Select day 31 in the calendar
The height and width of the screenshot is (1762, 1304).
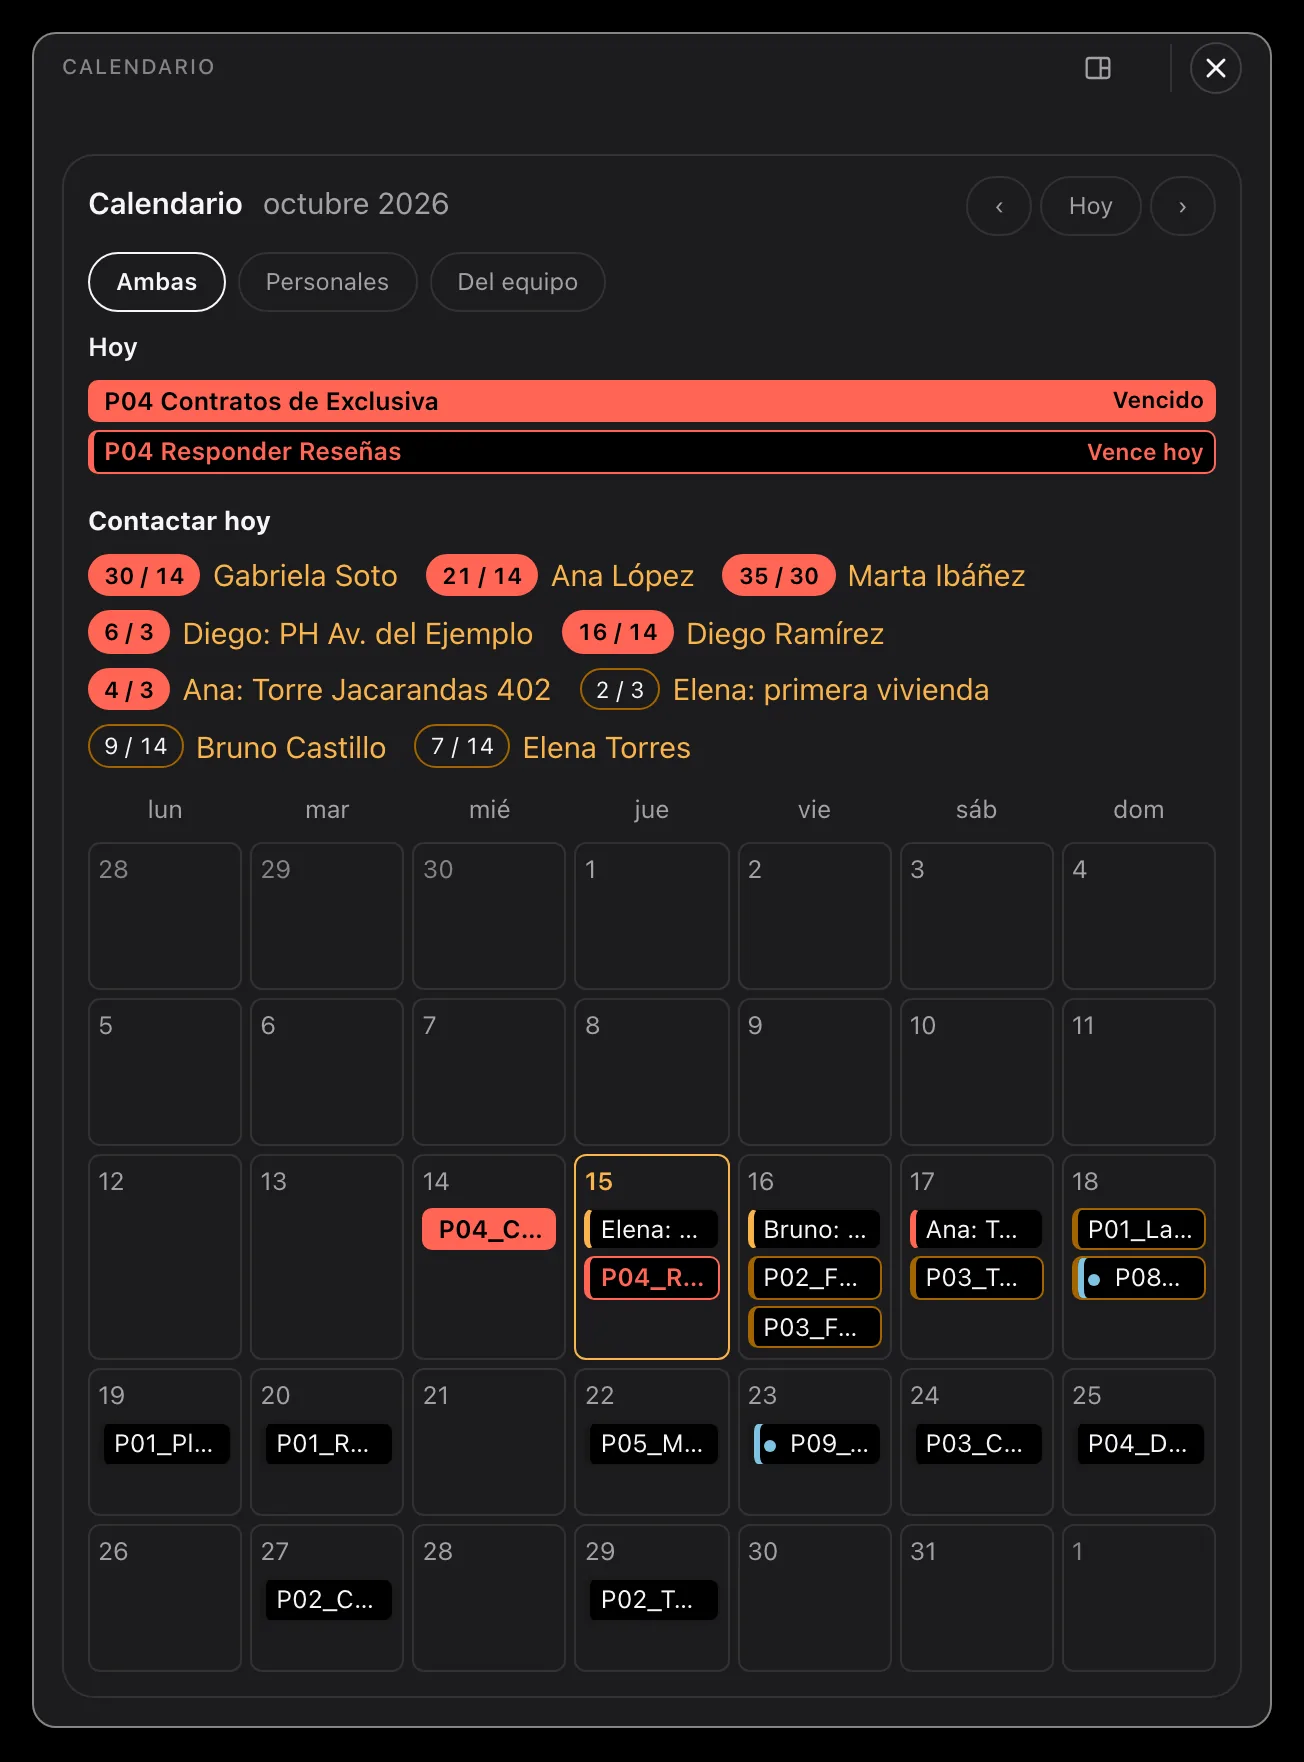[x=976, y=1598]
